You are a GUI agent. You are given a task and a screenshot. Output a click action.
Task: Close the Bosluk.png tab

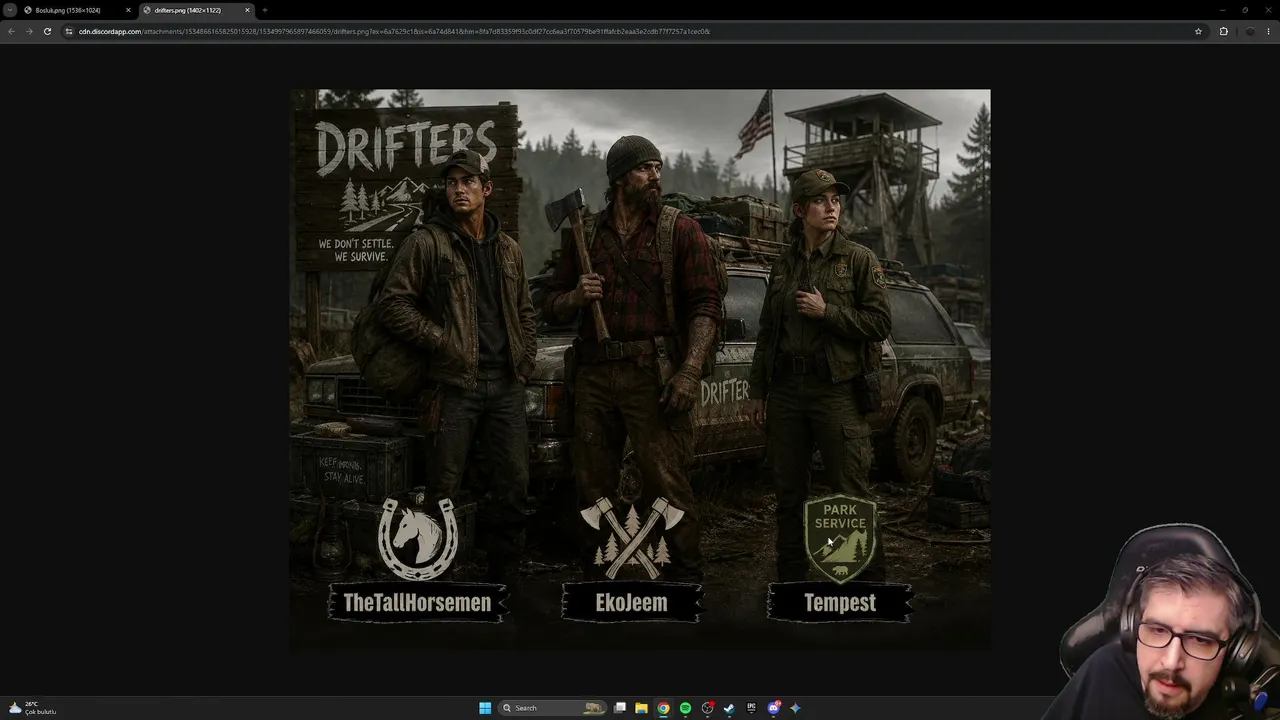coord(128,10)
